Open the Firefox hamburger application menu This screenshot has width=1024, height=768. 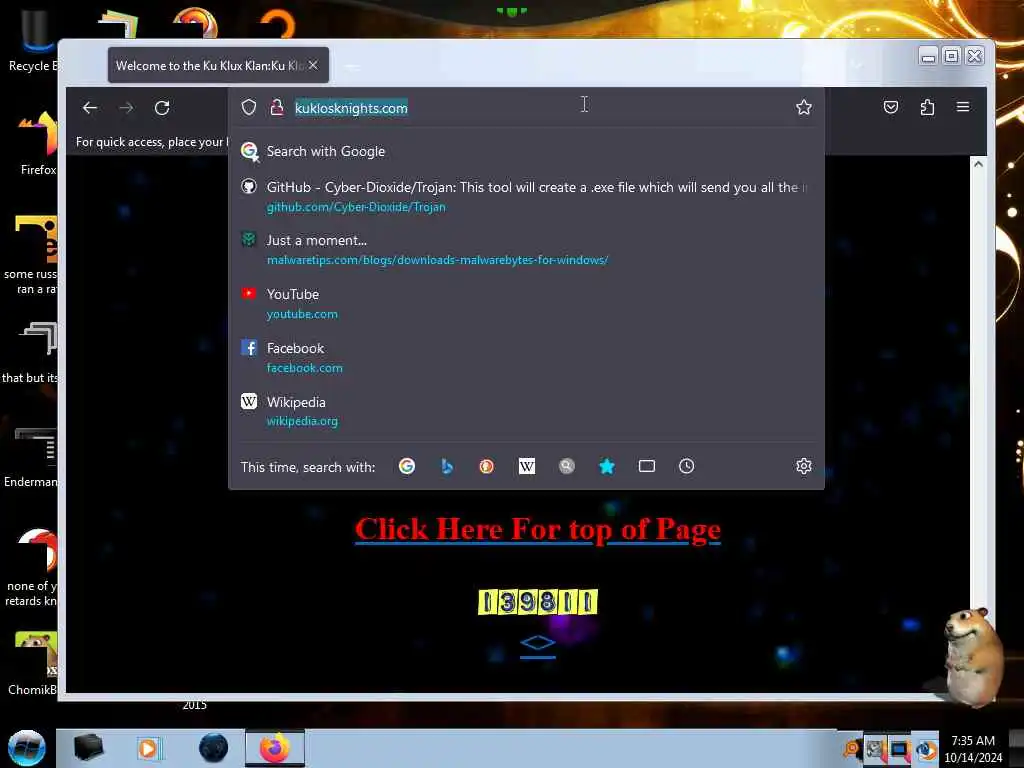[x=963, y=106]
